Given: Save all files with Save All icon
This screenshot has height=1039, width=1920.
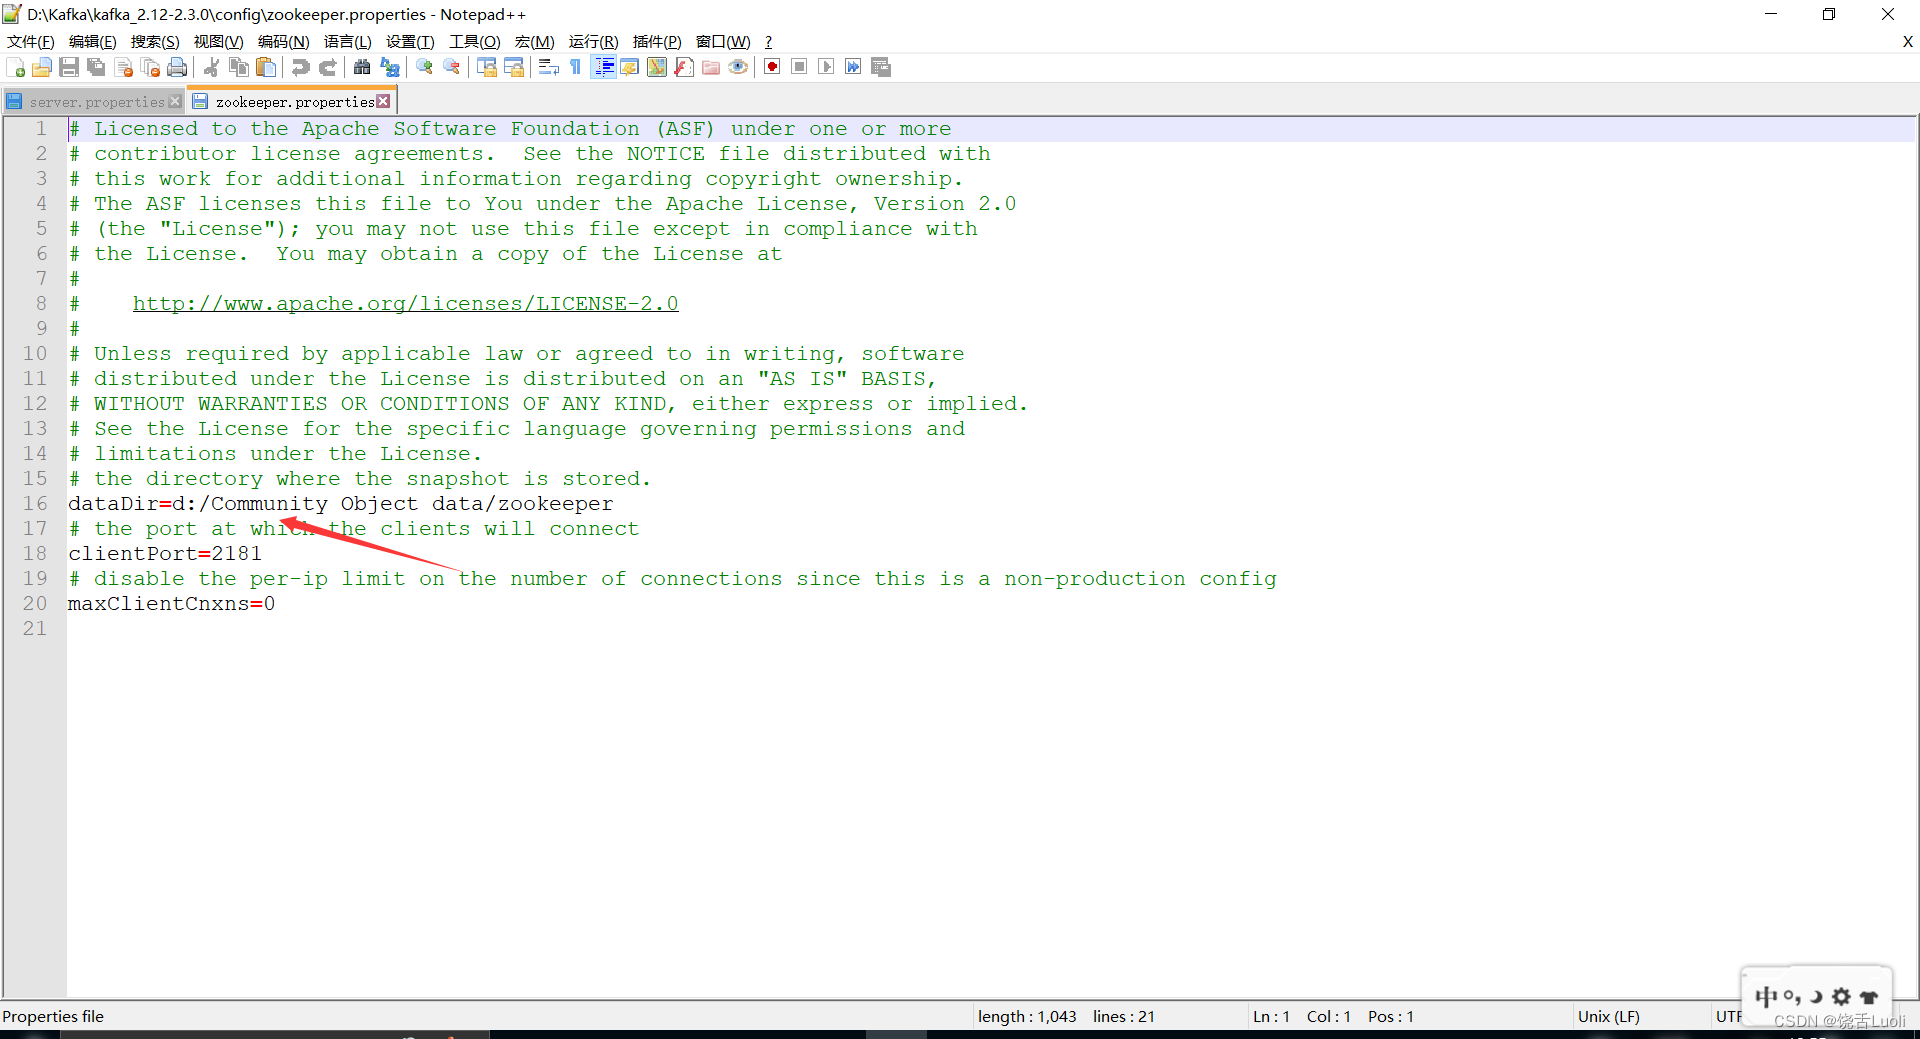Looking at the screenshot, I should [96, 67].
